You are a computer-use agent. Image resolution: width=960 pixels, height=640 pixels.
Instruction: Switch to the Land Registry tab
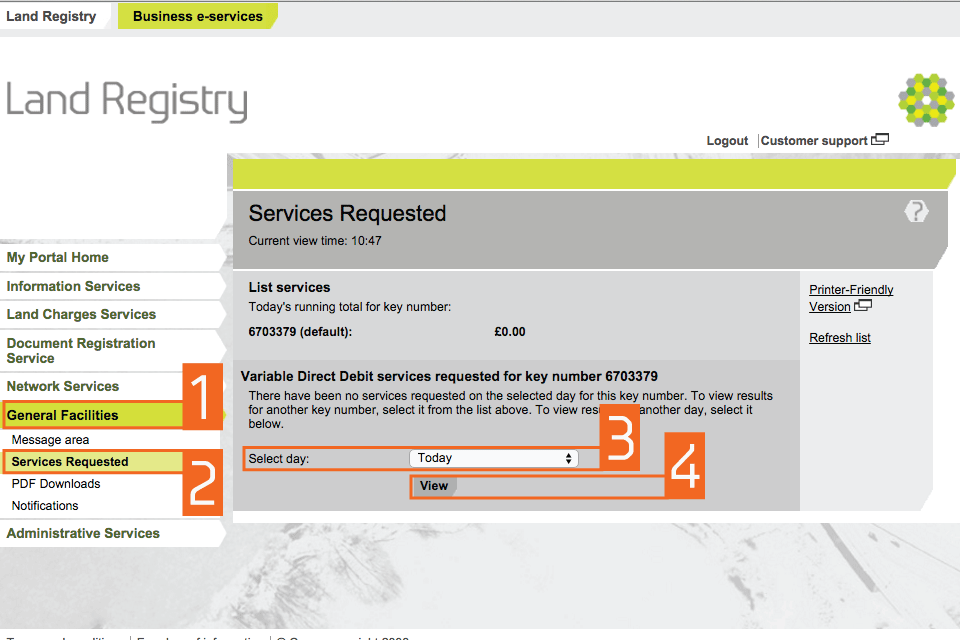[52, 16]
